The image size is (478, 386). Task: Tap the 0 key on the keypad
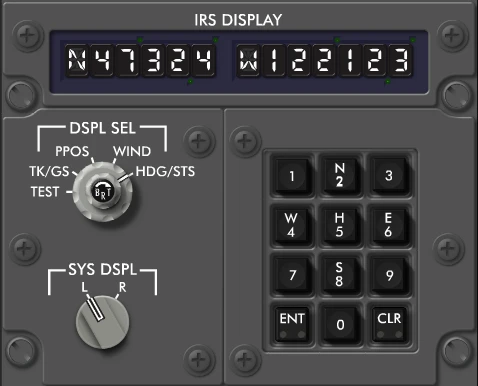(x=340, y=324)
